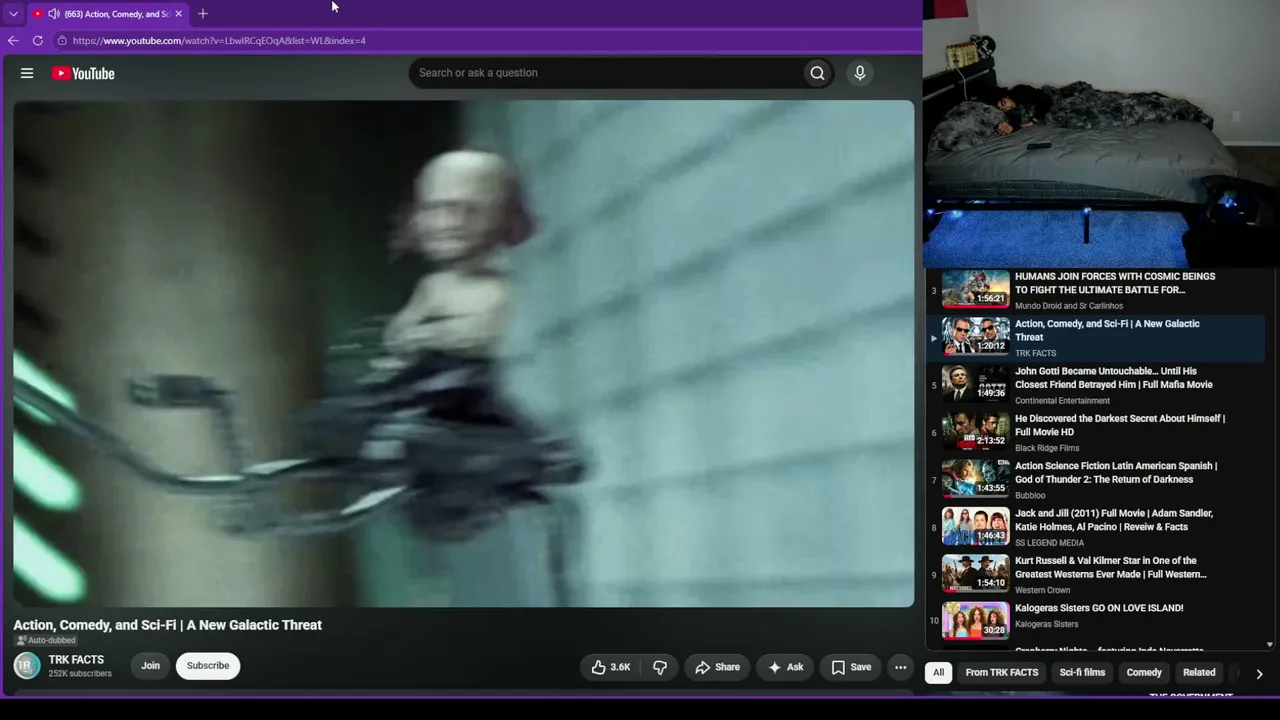1280x720 pixels.
Task: Click the browser address bar URL
Action: tap(219, 41)
